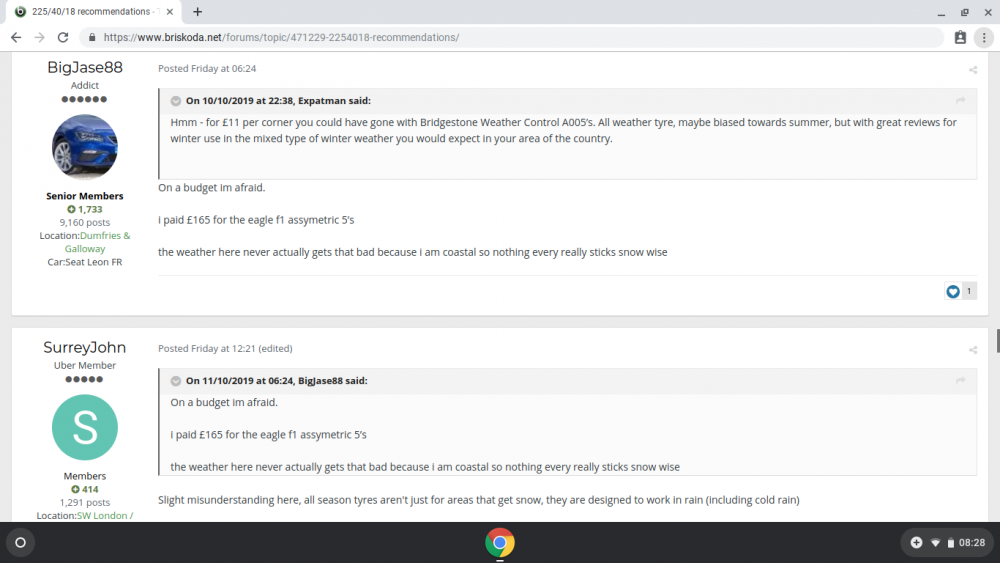1000x563 pixels.
Task: Open SurreyJohn's profile name link
Action: click(x=85, y=347)
